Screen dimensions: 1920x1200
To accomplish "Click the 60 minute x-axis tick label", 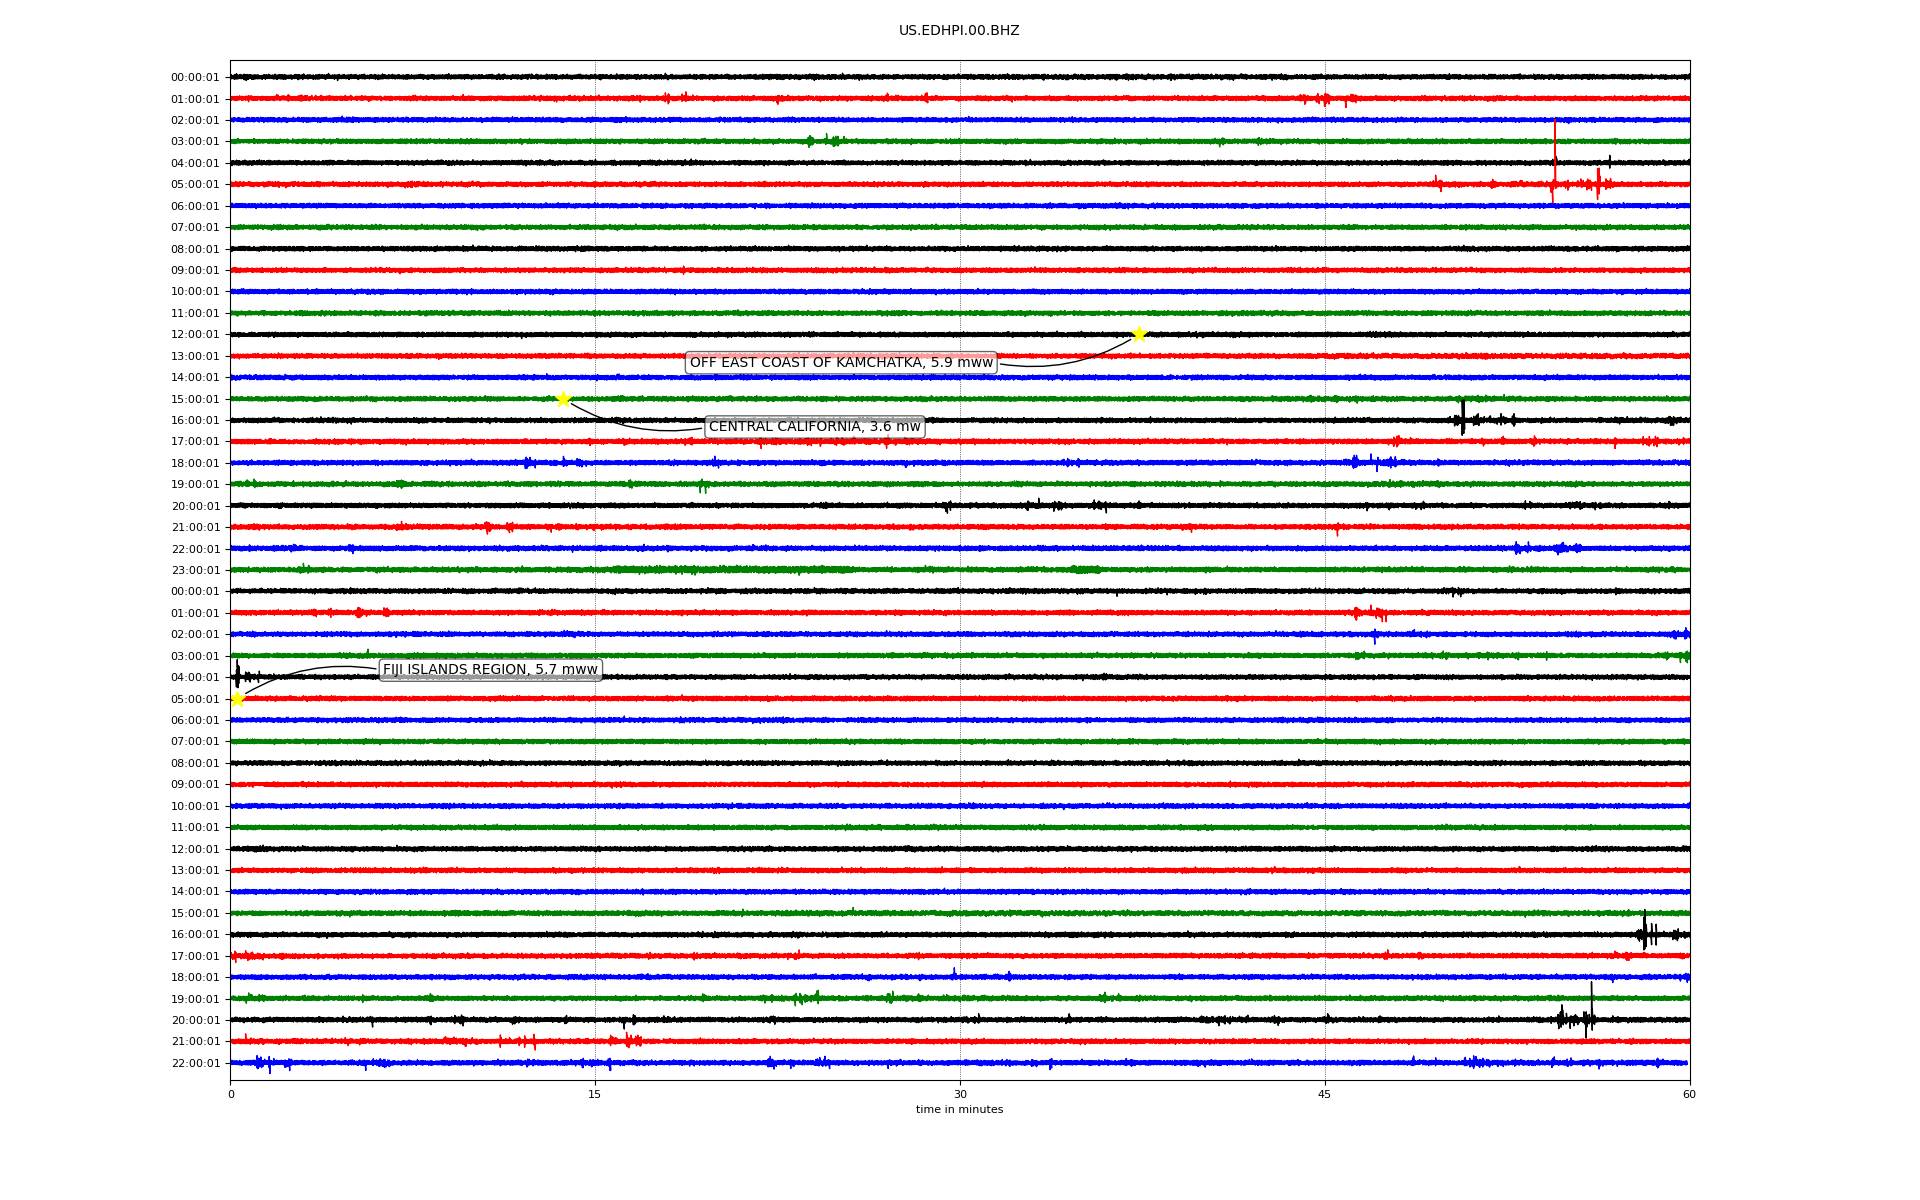I will 1689,1094.
